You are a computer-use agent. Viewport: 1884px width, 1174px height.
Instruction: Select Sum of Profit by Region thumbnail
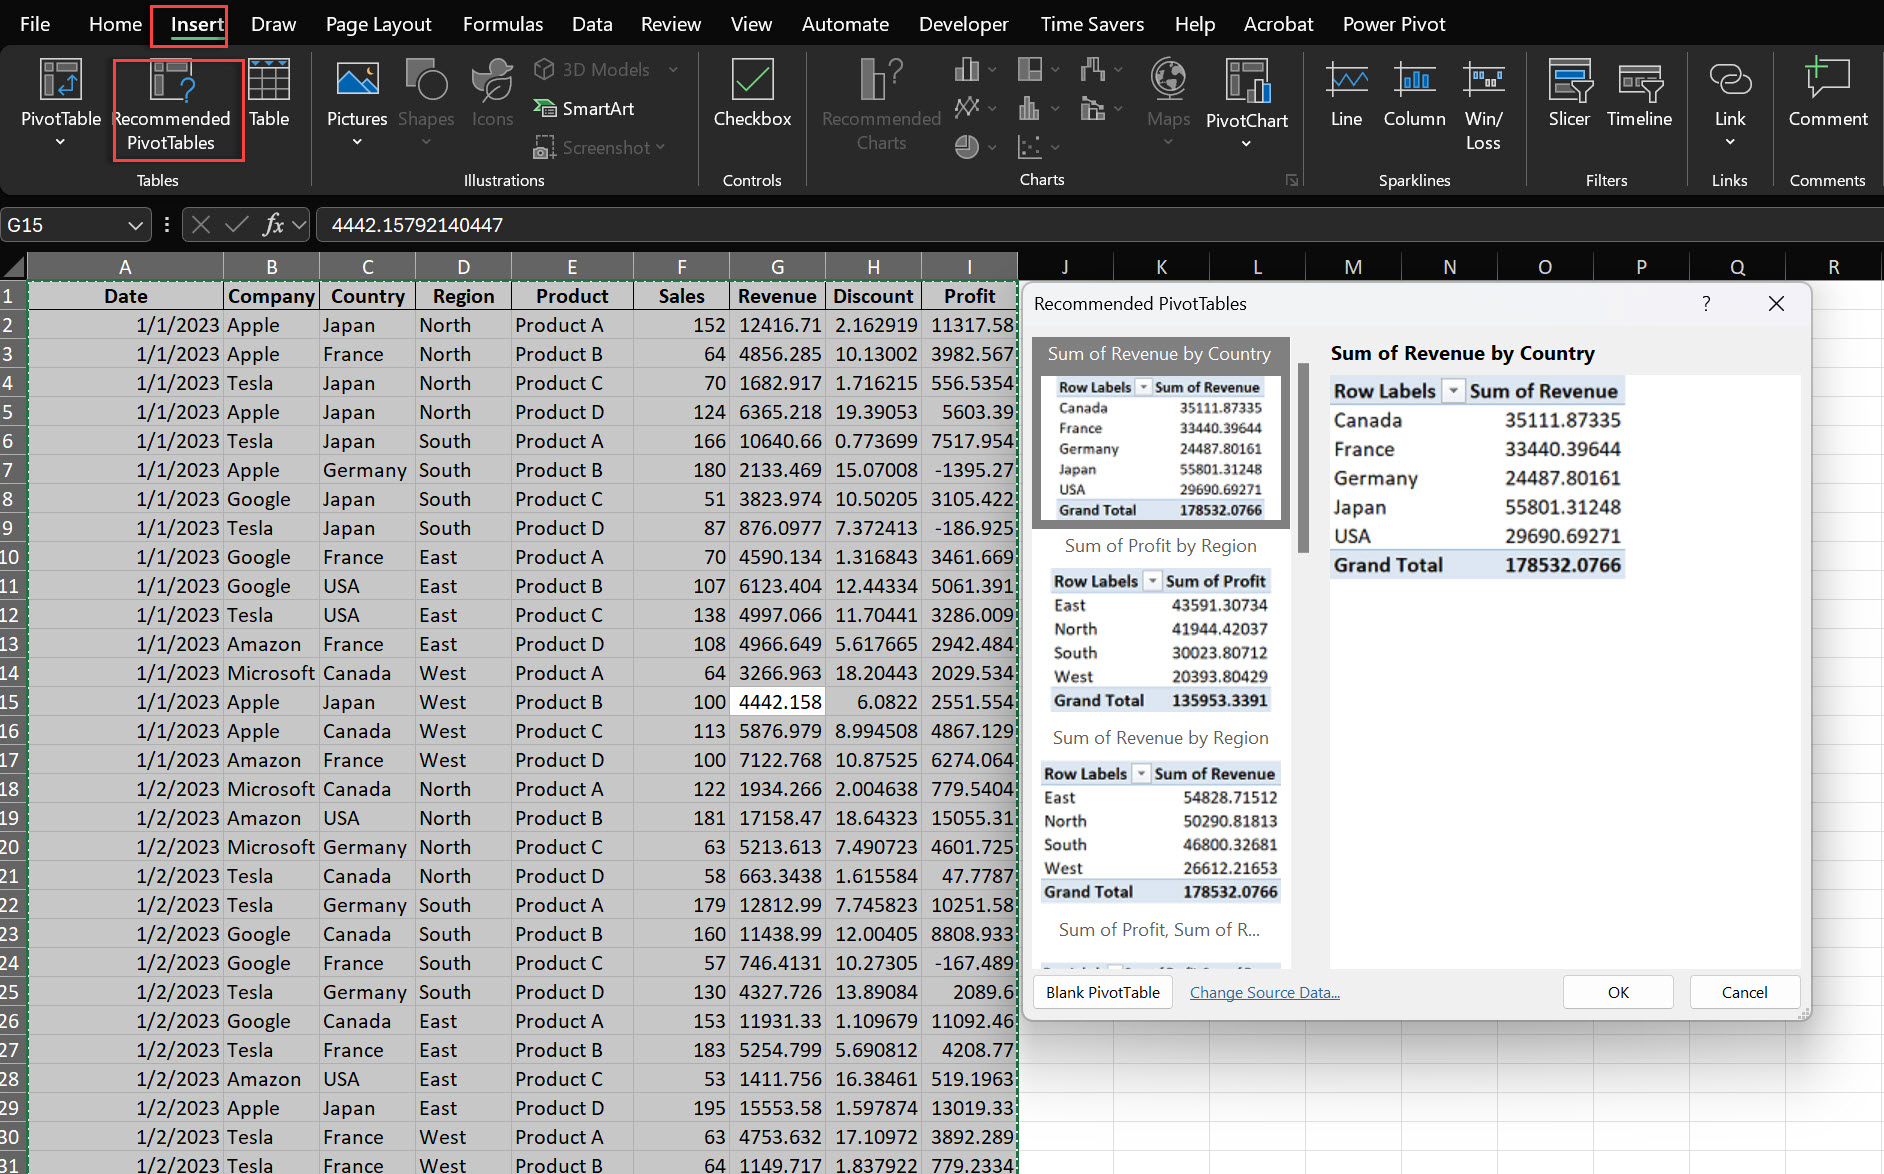pos(1160,625)
